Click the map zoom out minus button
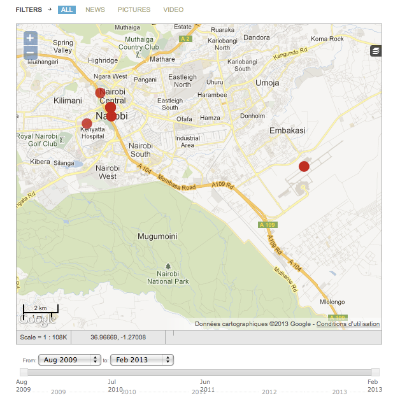Image resolution: width=398 pixels, height=398 pixels. pyautogui.click(x=30, y=52)
